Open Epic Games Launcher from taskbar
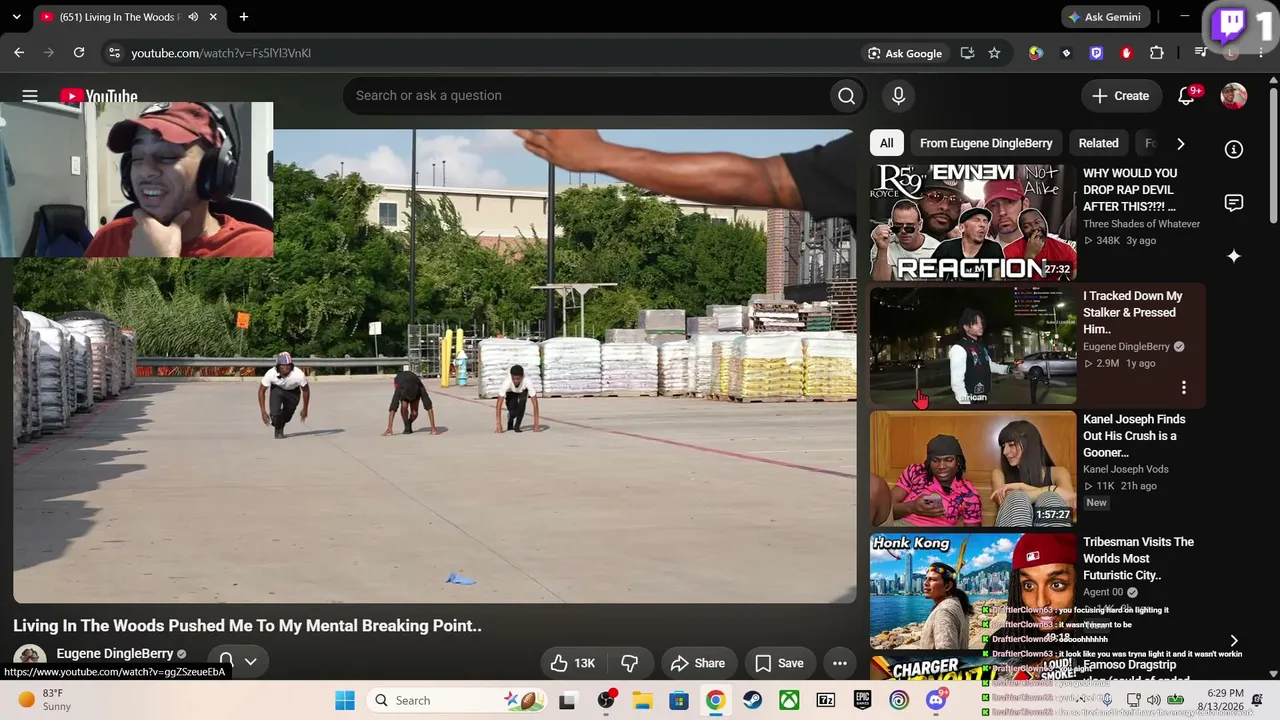Screen dimensions: 1280x720 pyautogui.click(x=863, y=700)
